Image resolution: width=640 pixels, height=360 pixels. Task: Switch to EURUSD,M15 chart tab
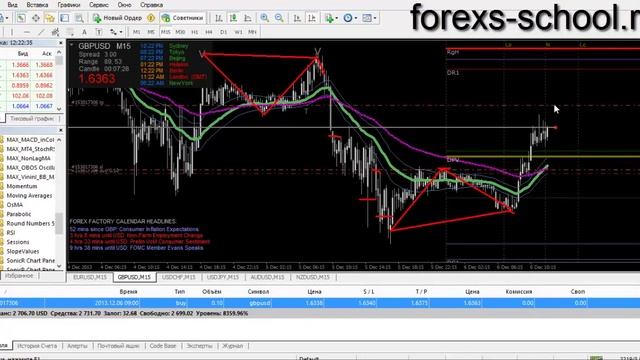(x=90, y=277)
